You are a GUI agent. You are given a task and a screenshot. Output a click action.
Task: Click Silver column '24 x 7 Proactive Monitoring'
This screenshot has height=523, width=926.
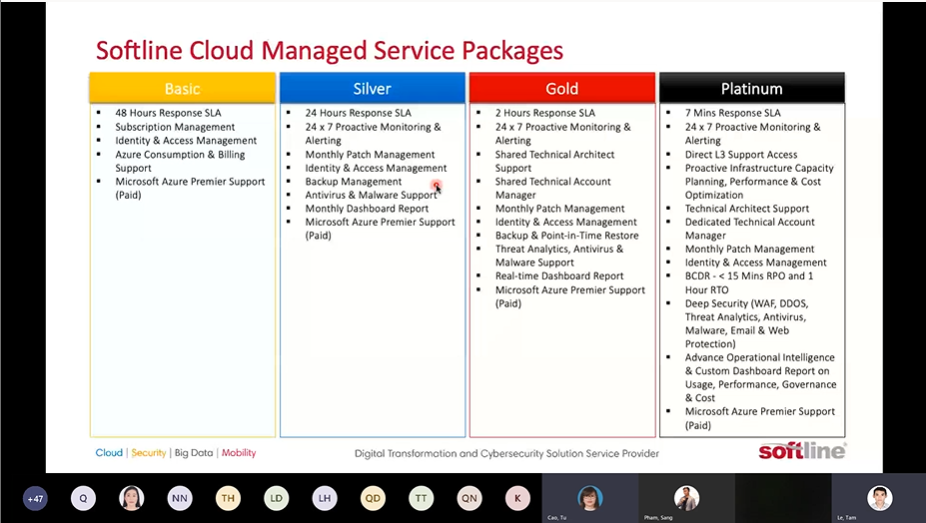coord(373,133)
